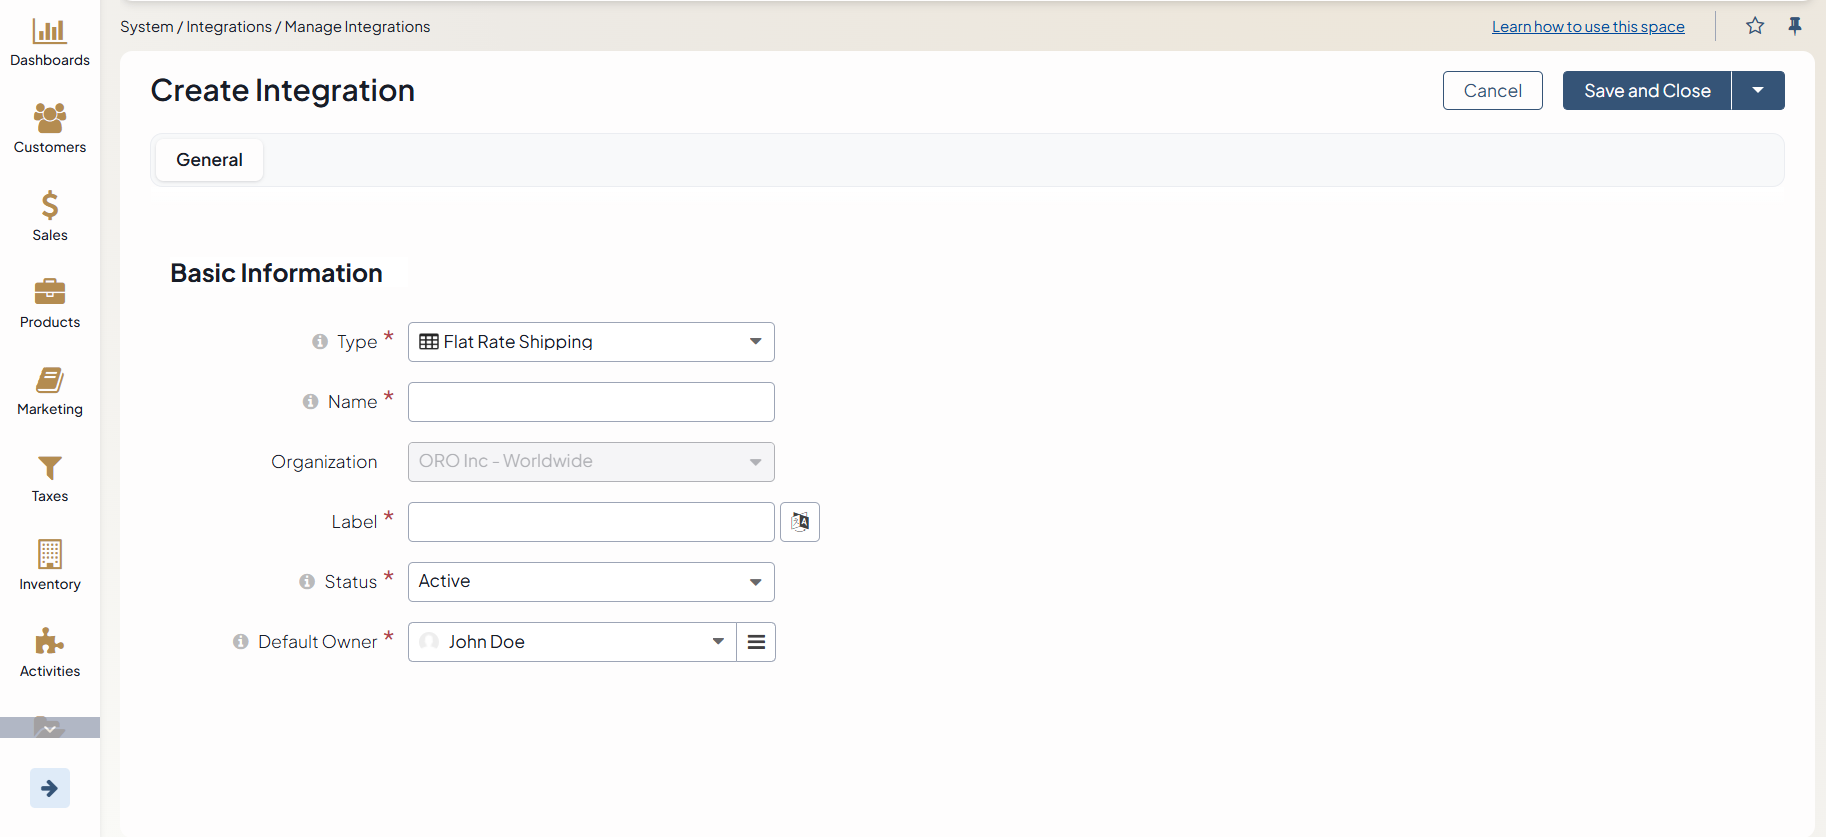Image resolution: width=1826 pixels, height=837 pixels.
Task: Select the Marketing book icon
Action: 49,380
